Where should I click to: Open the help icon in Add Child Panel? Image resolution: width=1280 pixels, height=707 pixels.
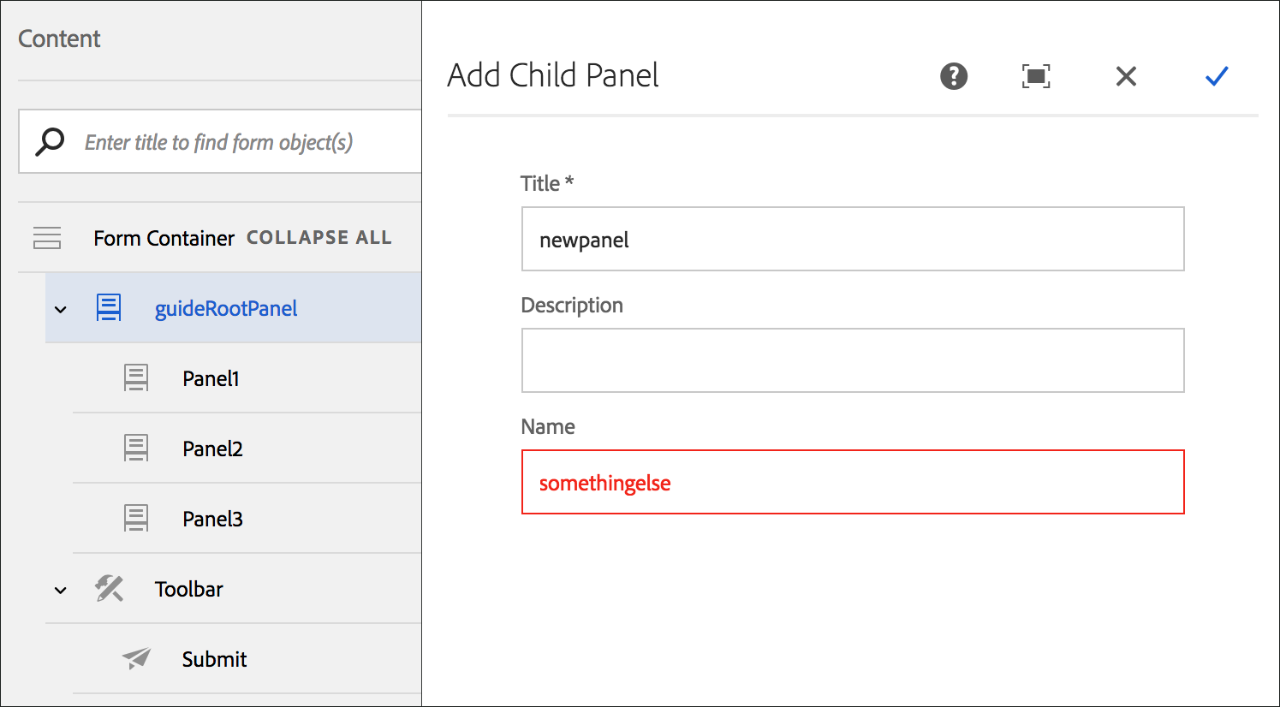click(953, 76)
